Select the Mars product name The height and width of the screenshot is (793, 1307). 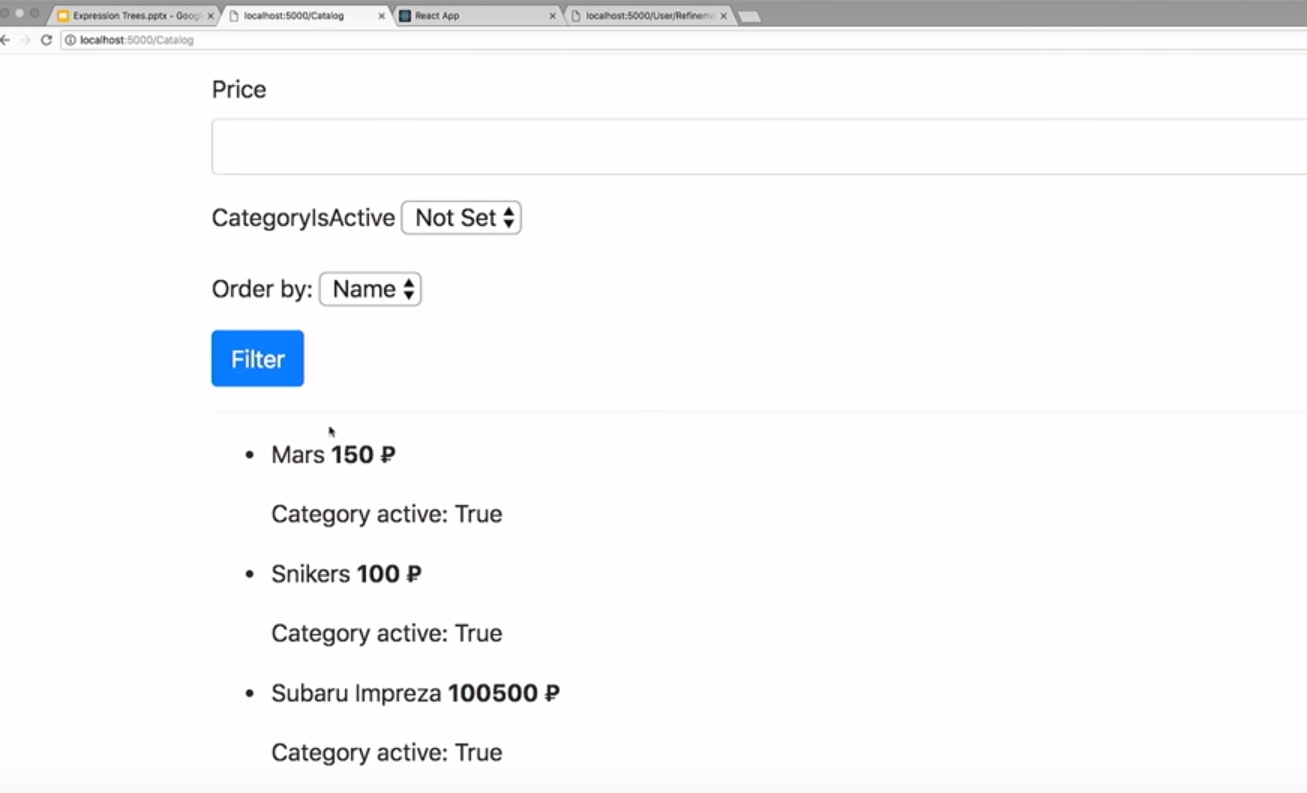298,455
